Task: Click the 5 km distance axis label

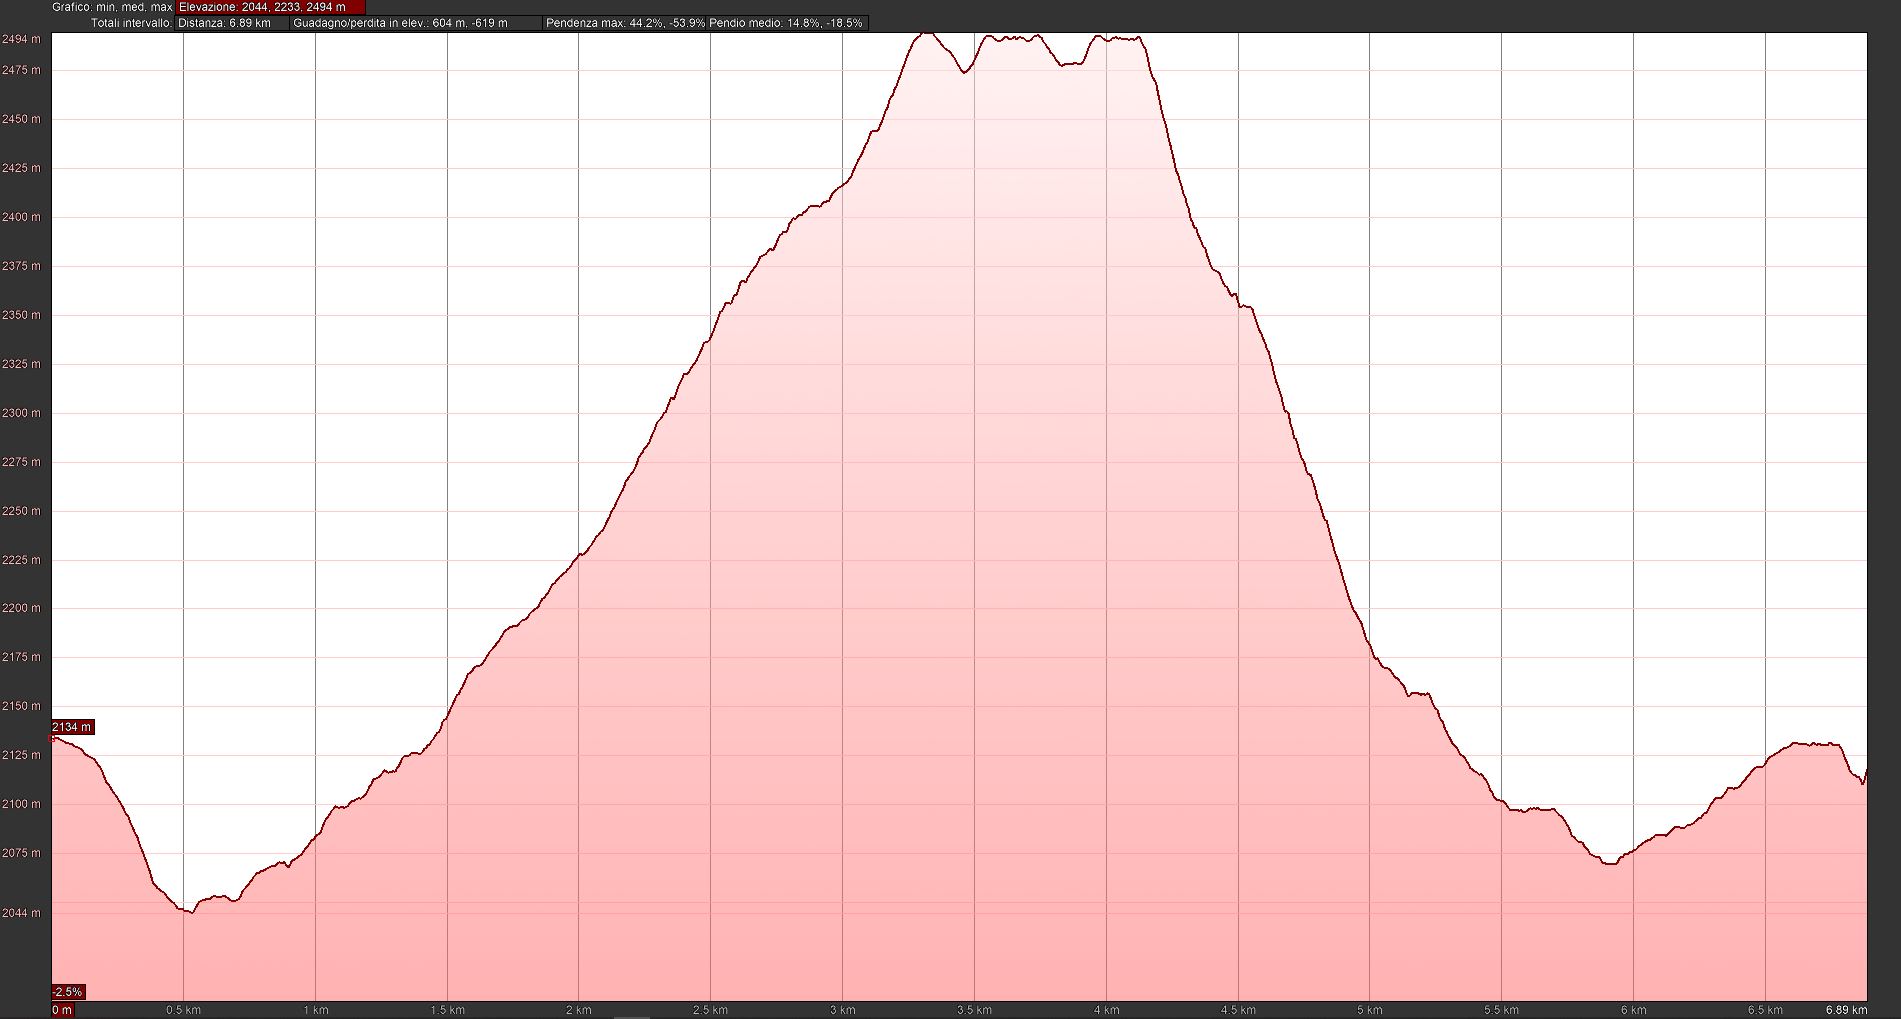Action: point(1369,1010)
